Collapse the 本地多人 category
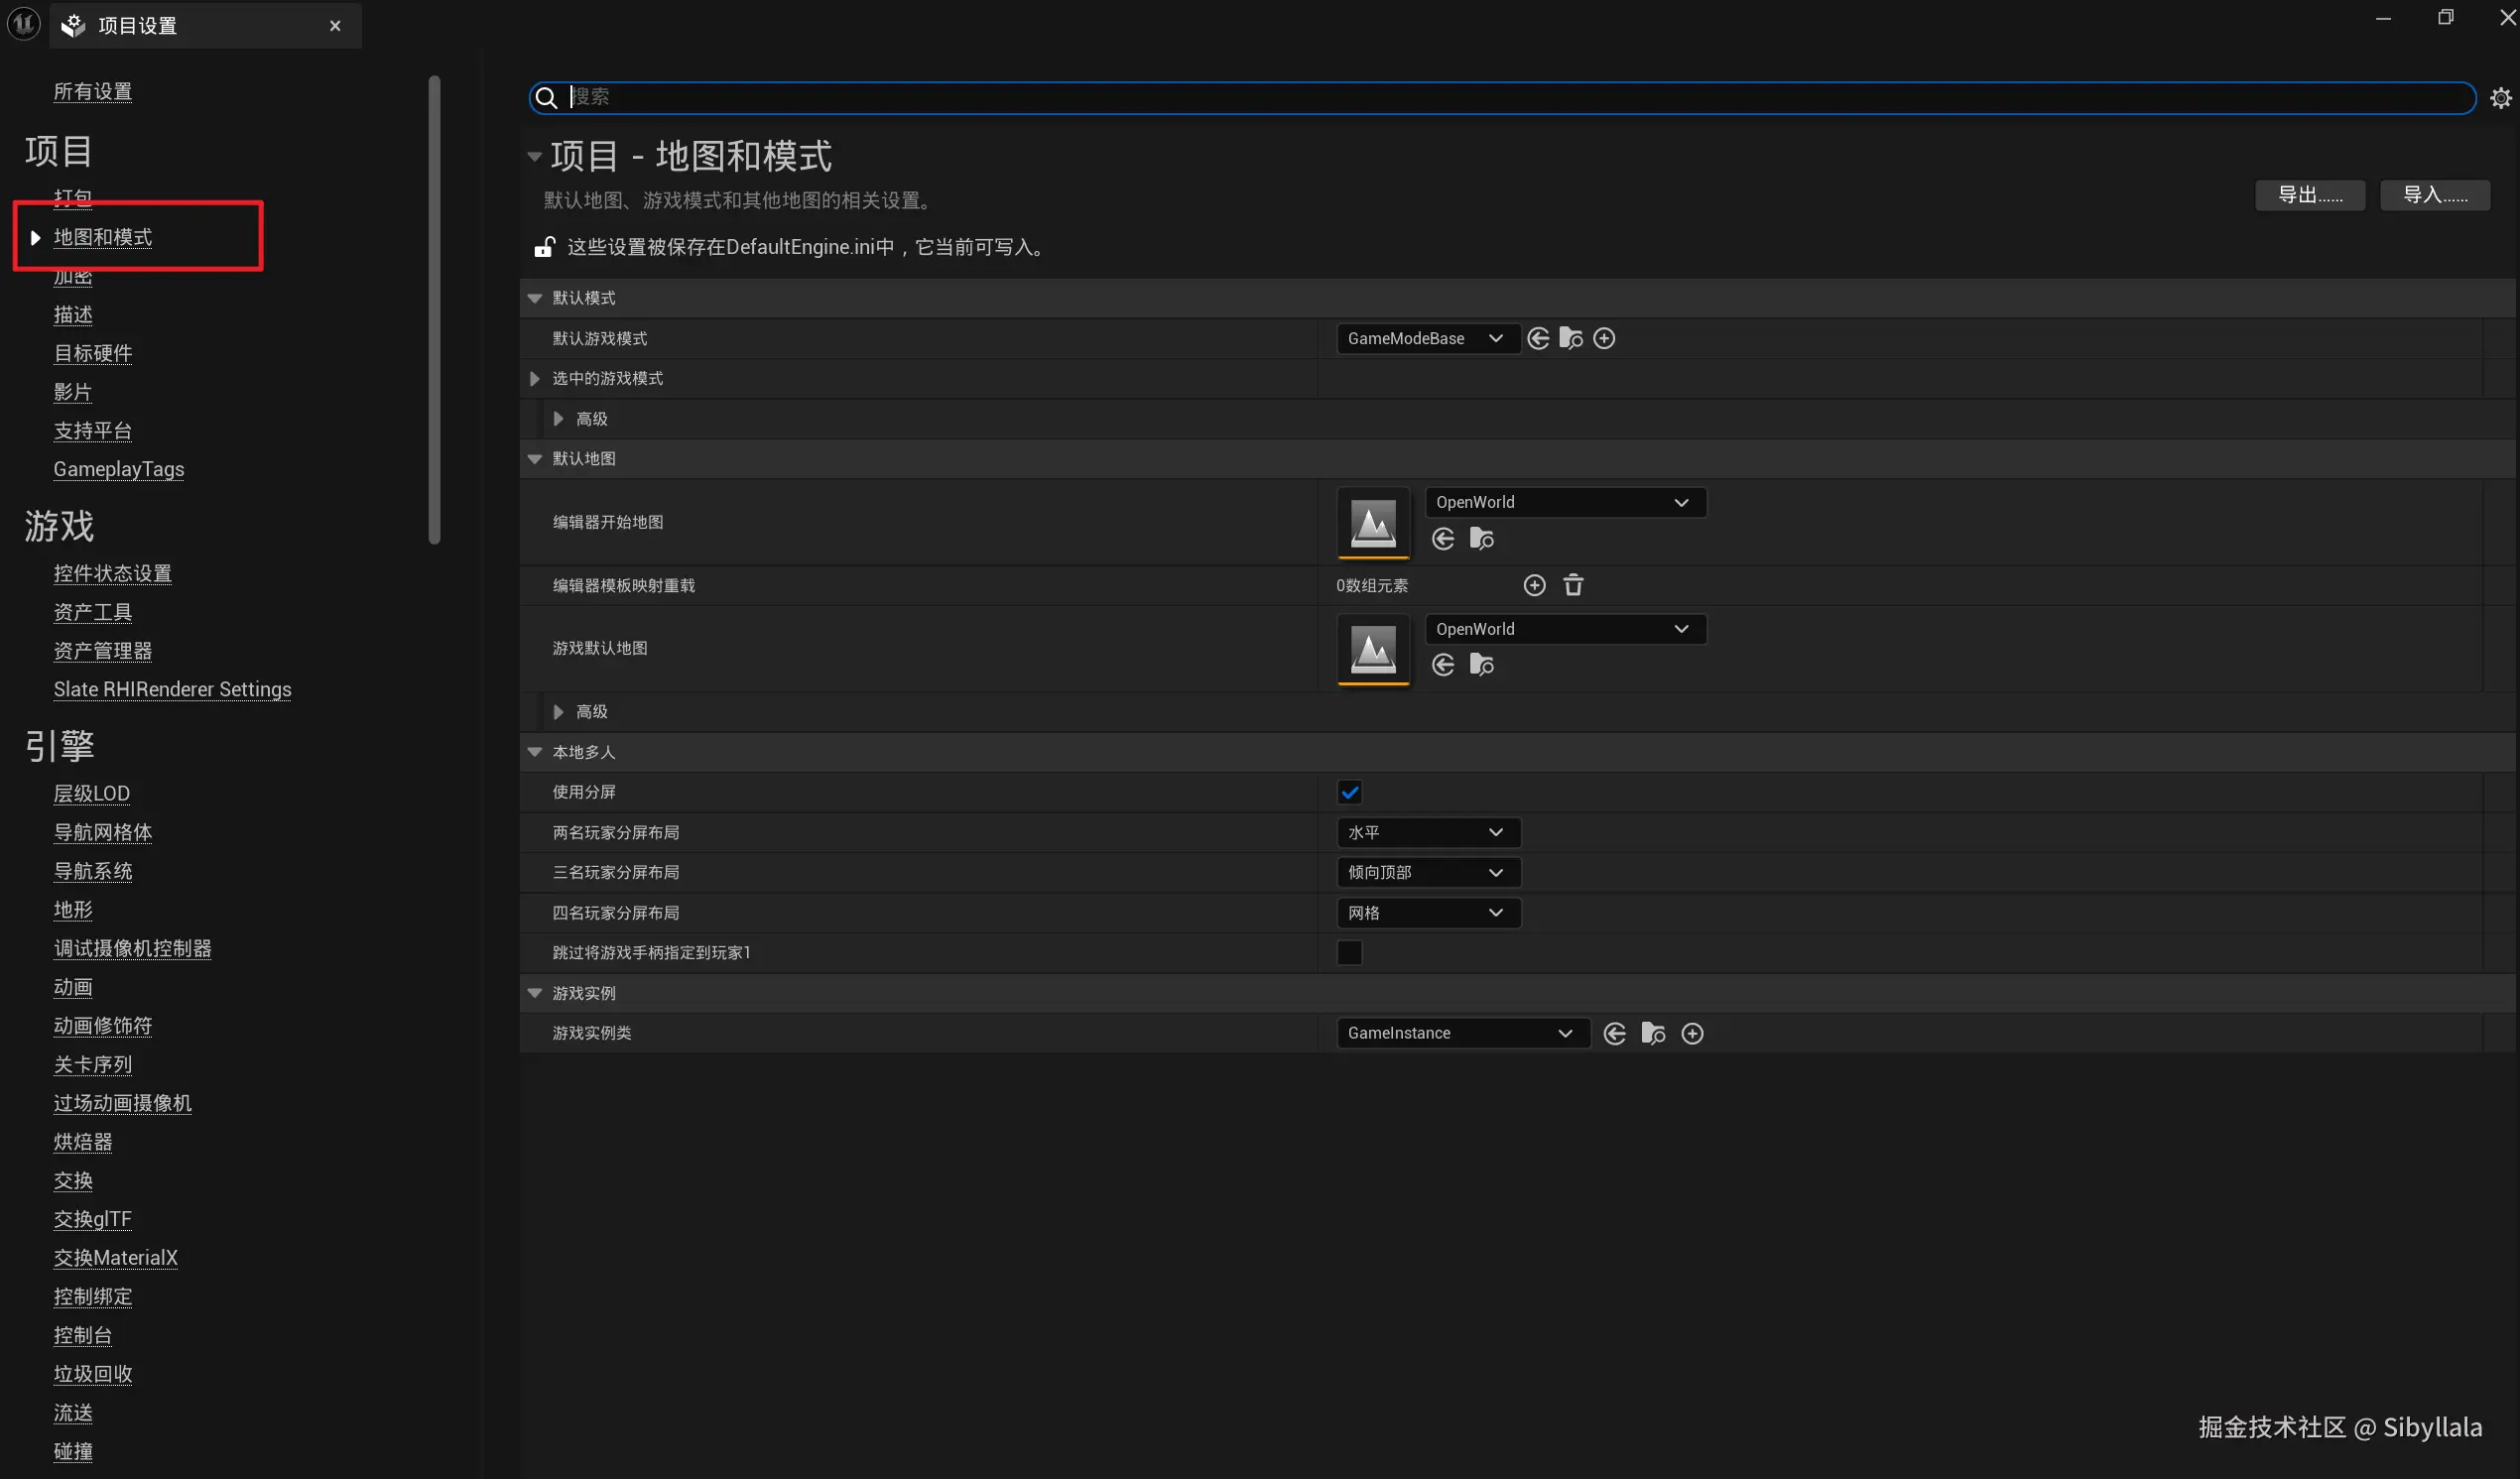Screen dimensions: 2520x1479 (535, 752)
